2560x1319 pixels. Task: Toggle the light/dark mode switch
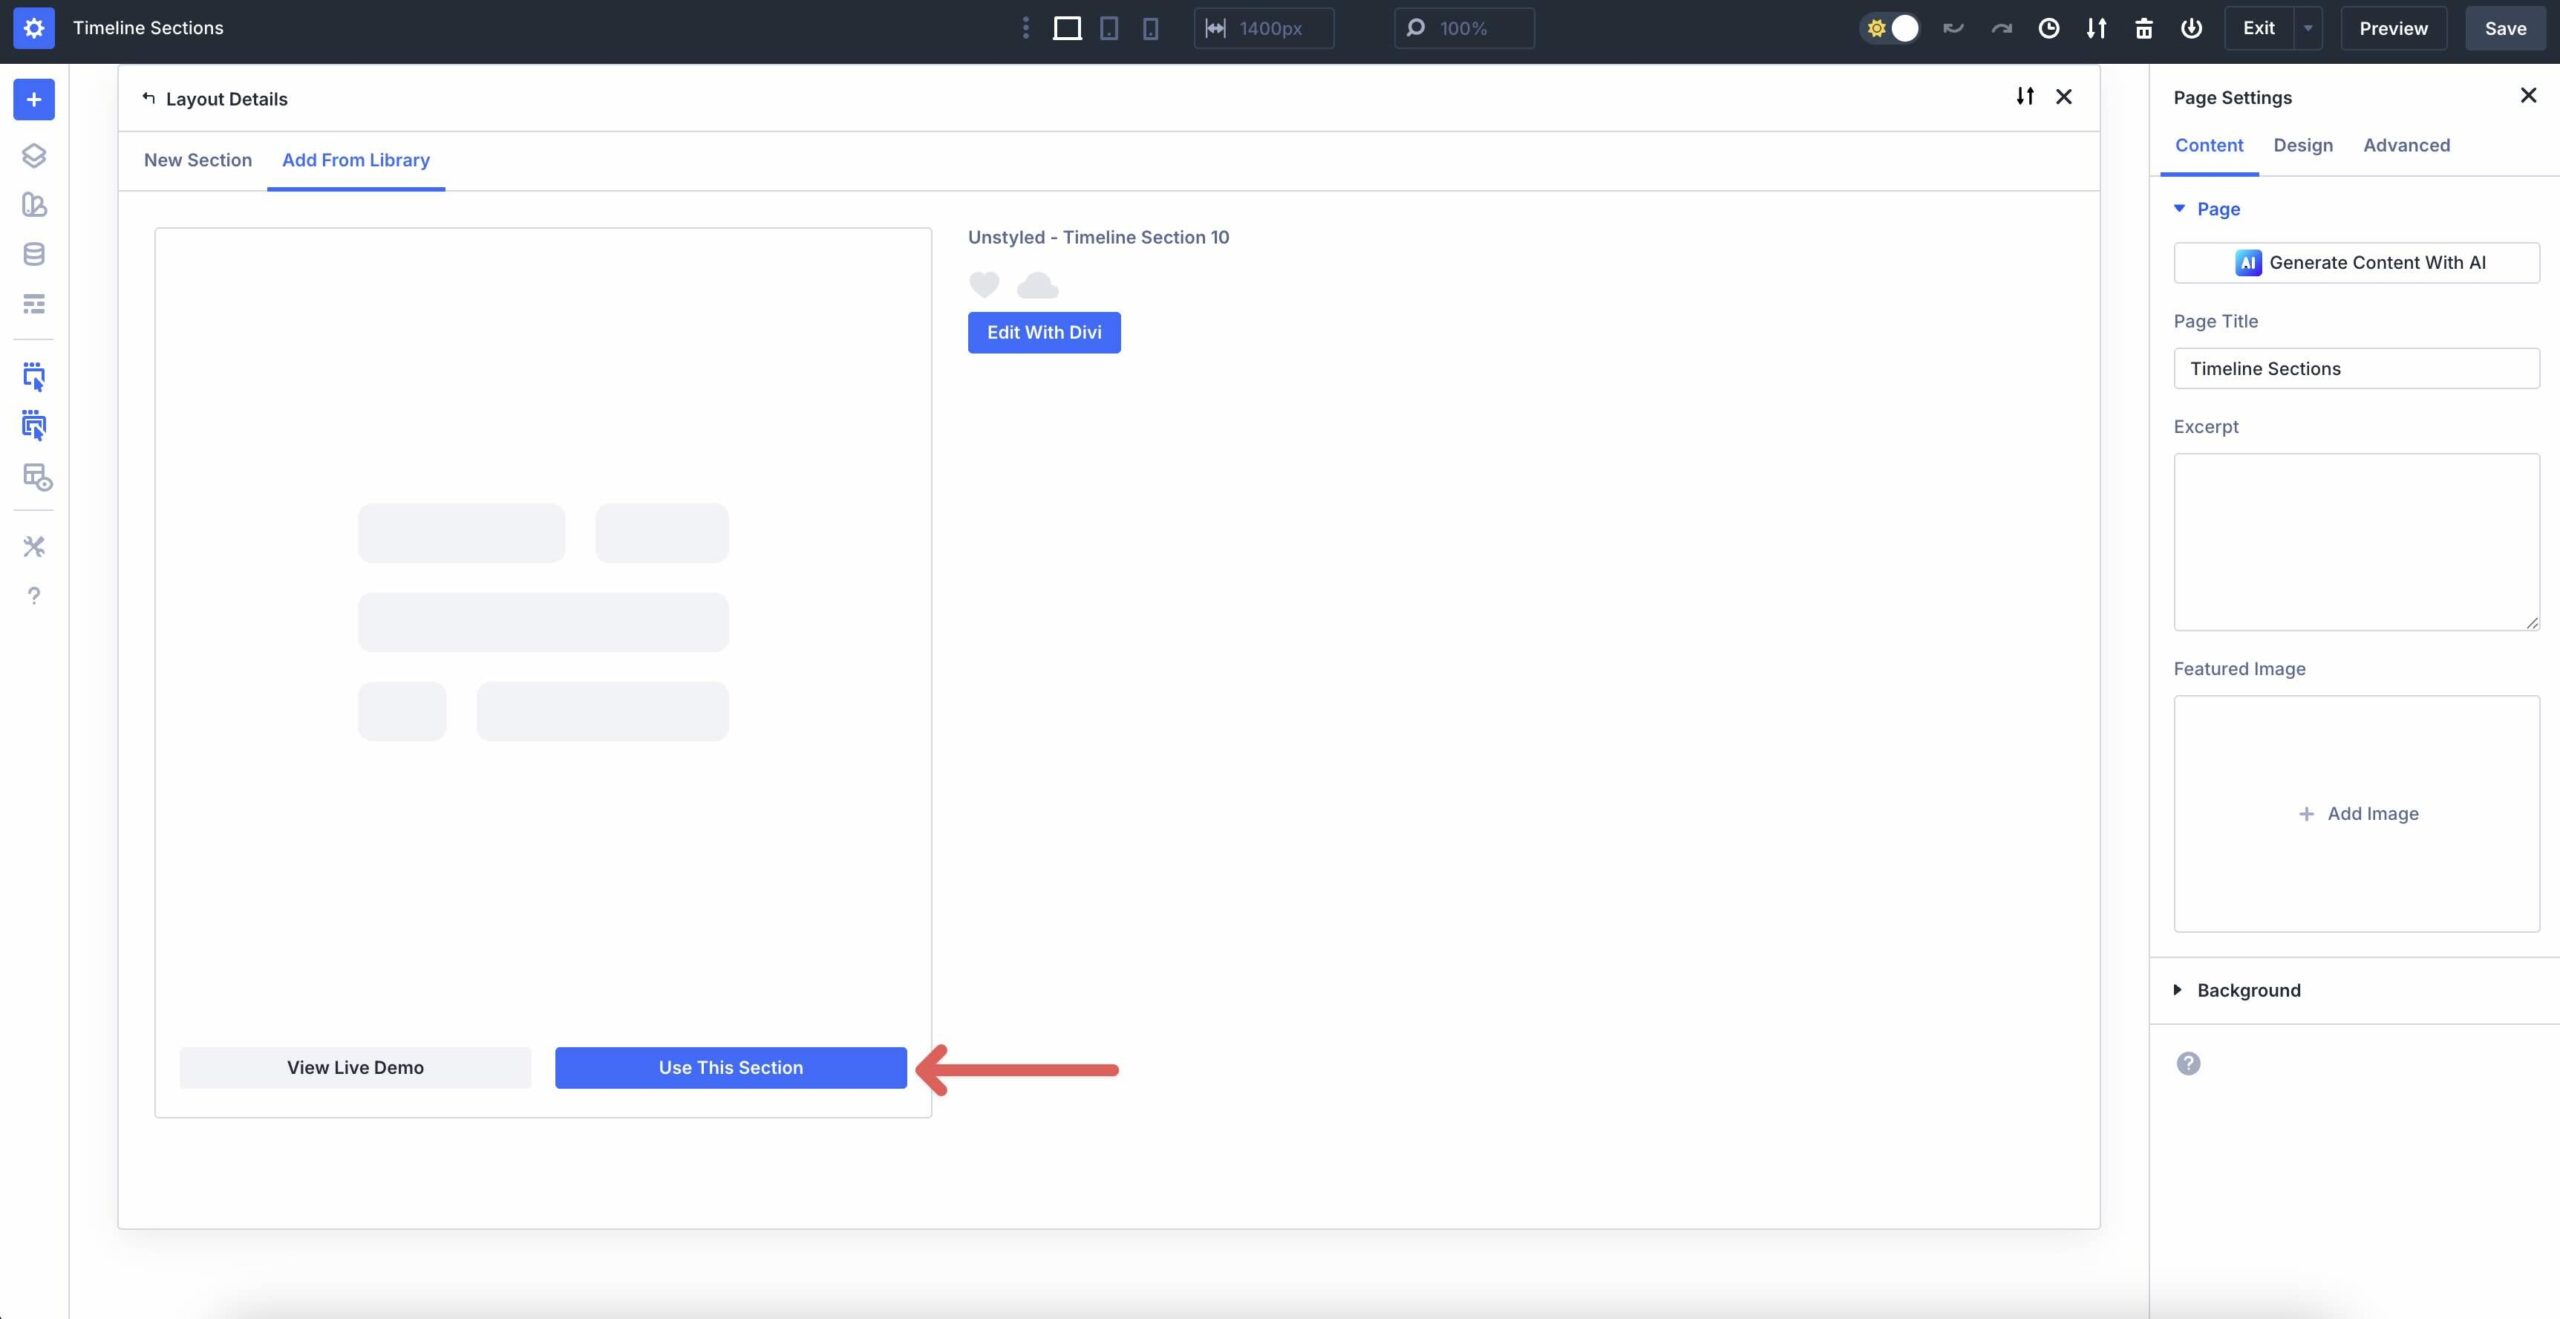click(x=1891, y=28)
